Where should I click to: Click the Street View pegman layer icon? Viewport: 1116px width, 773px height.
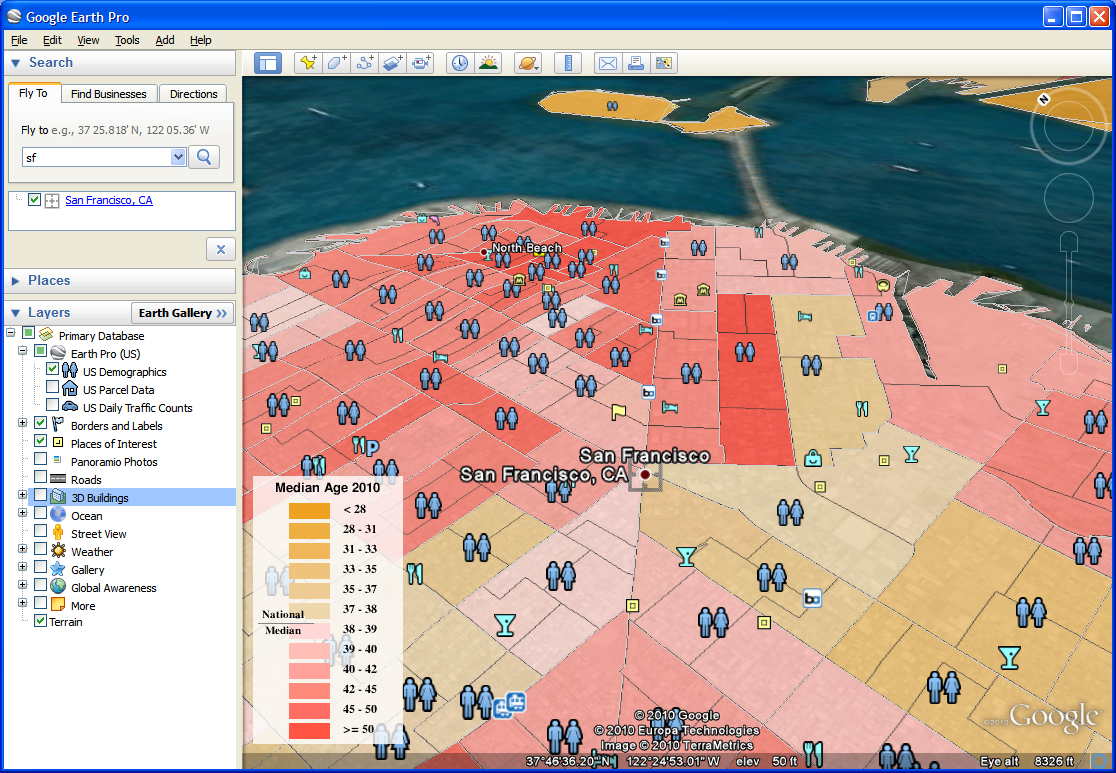click(58, 533)
